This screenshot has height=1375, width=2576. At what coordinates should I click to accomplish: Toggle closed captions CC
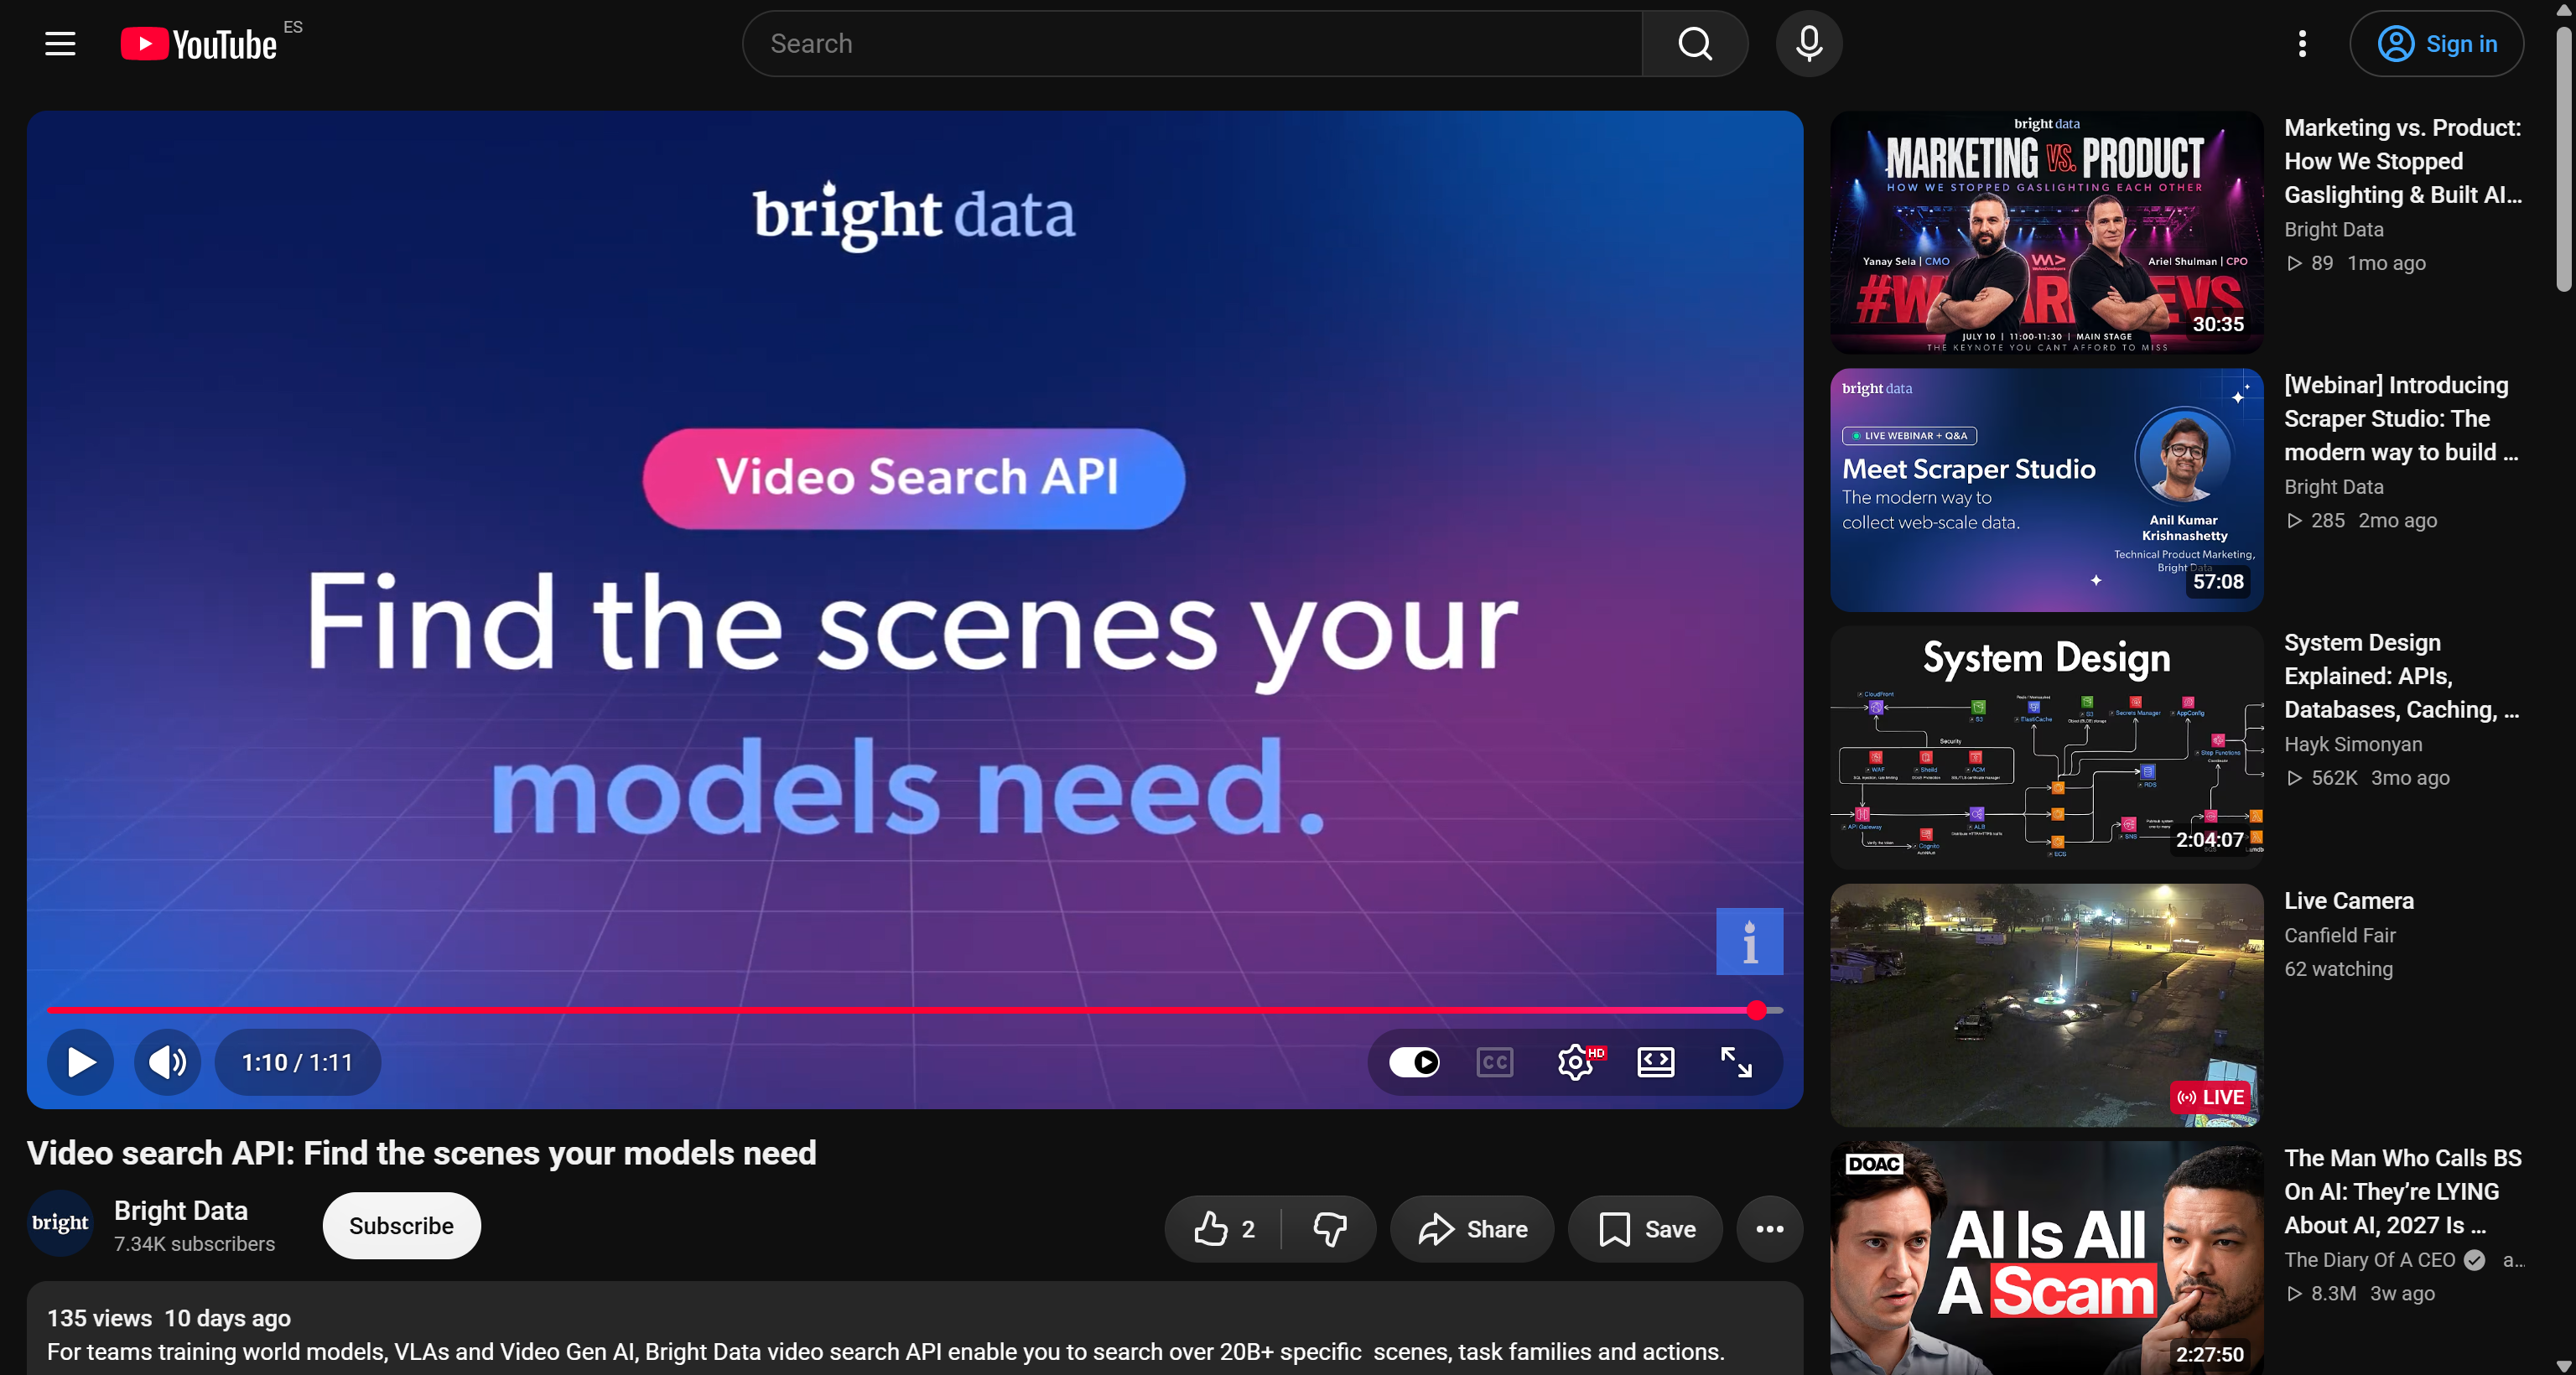[1495, 1062]
